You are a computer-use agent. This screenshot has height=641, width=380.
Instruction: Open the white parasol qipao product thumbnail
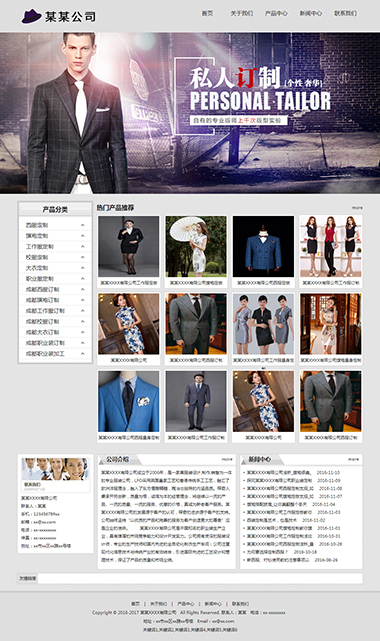(196, 247)
